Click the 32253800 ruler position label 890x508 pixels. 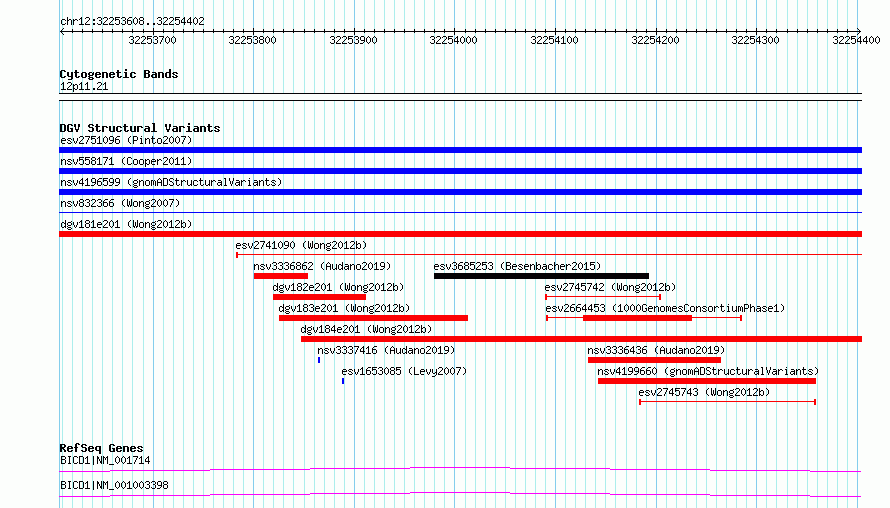[252, 40]
